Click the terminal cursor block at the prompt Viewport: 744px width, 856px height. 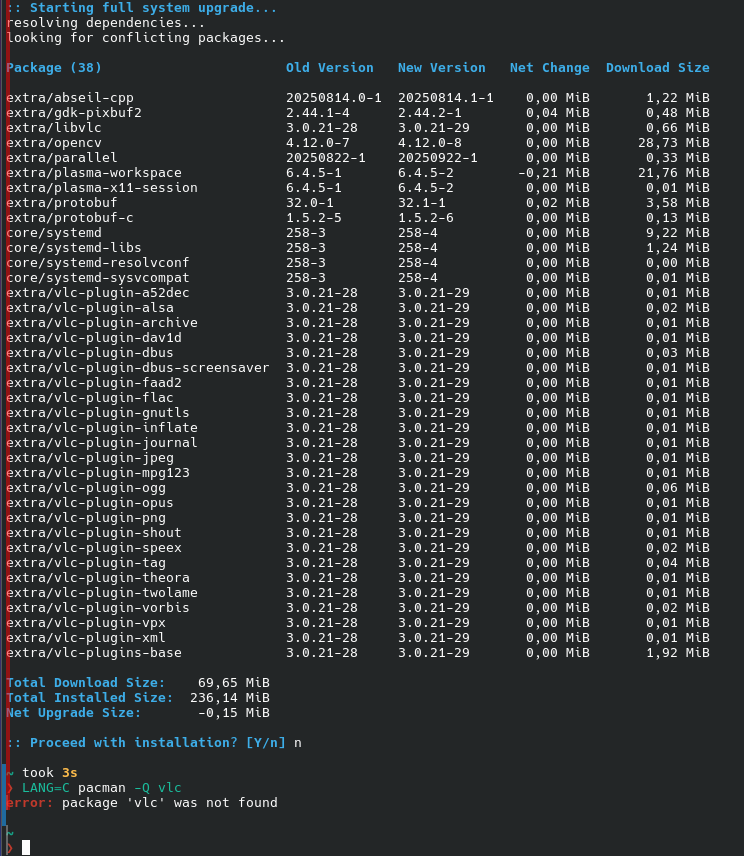[26, 847]
